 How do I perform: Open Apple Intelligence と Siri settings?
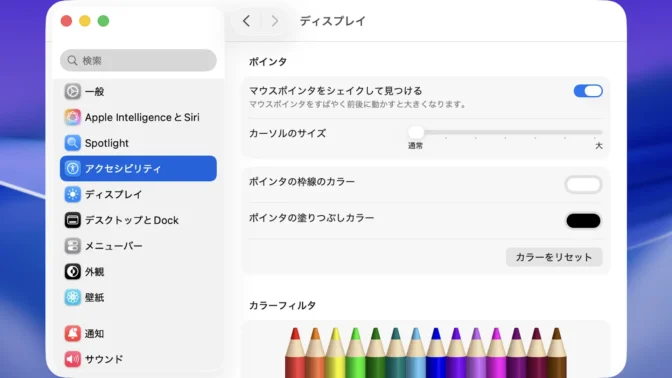coord(138,117)
